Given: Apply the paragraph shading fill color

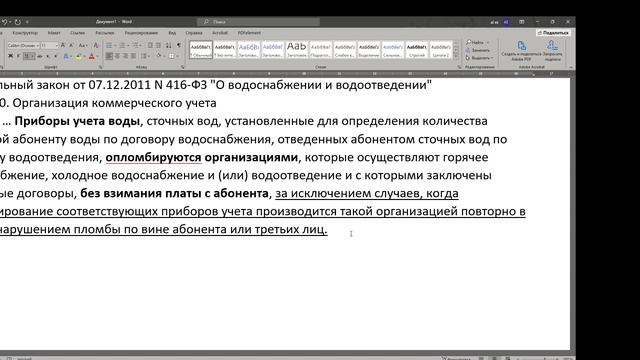Looking at the screenshot, I should point(159,56).
